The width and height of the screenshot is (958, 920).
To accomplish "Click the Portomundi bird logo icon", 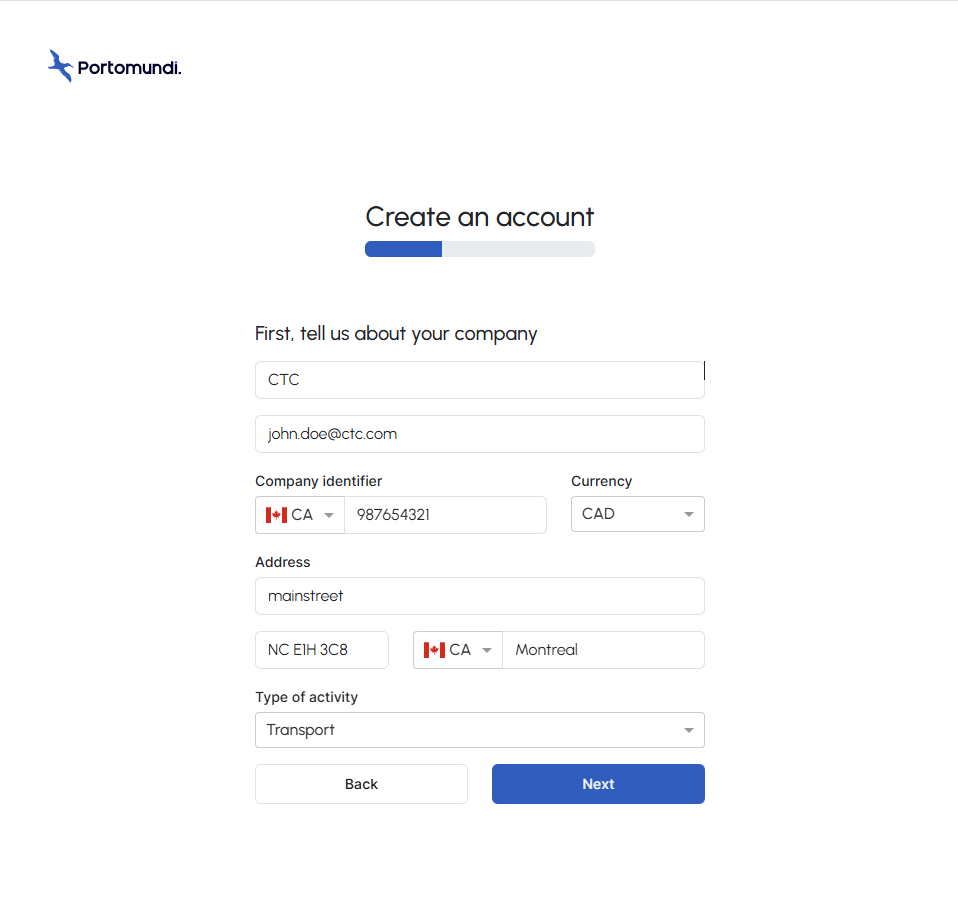I will tap(60, 66).
